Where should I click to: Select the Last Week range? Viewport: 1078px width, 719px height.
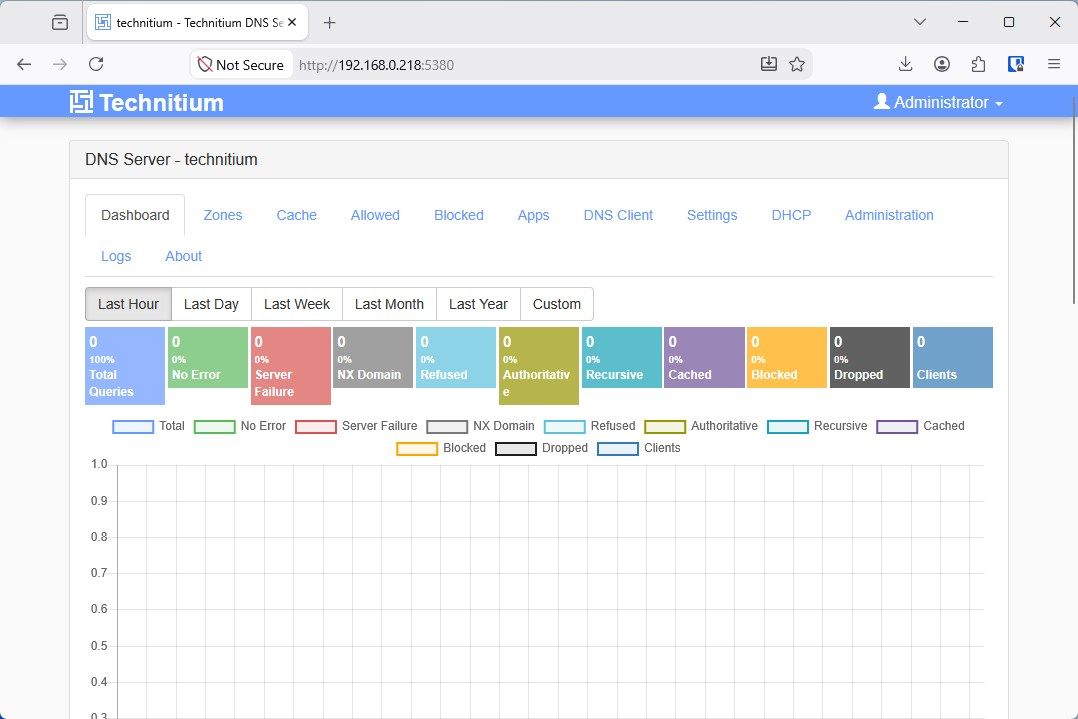tap(297, 304)
